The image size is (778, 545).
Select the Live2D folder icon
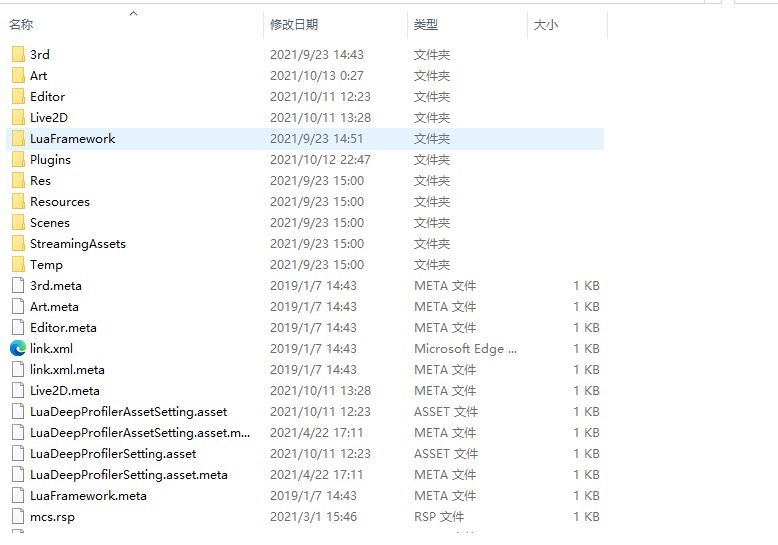18,117
